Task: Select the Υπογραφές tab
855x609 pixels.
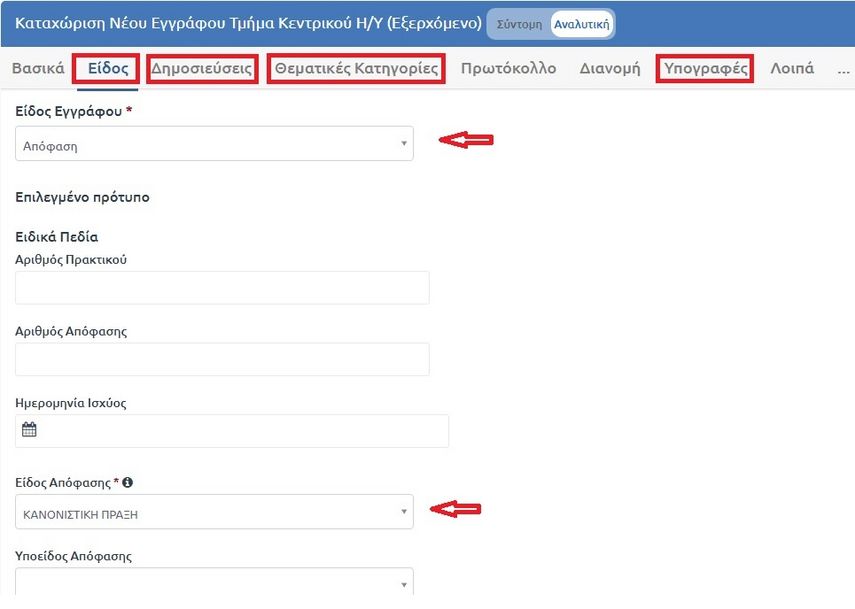Action: point(705,69)
